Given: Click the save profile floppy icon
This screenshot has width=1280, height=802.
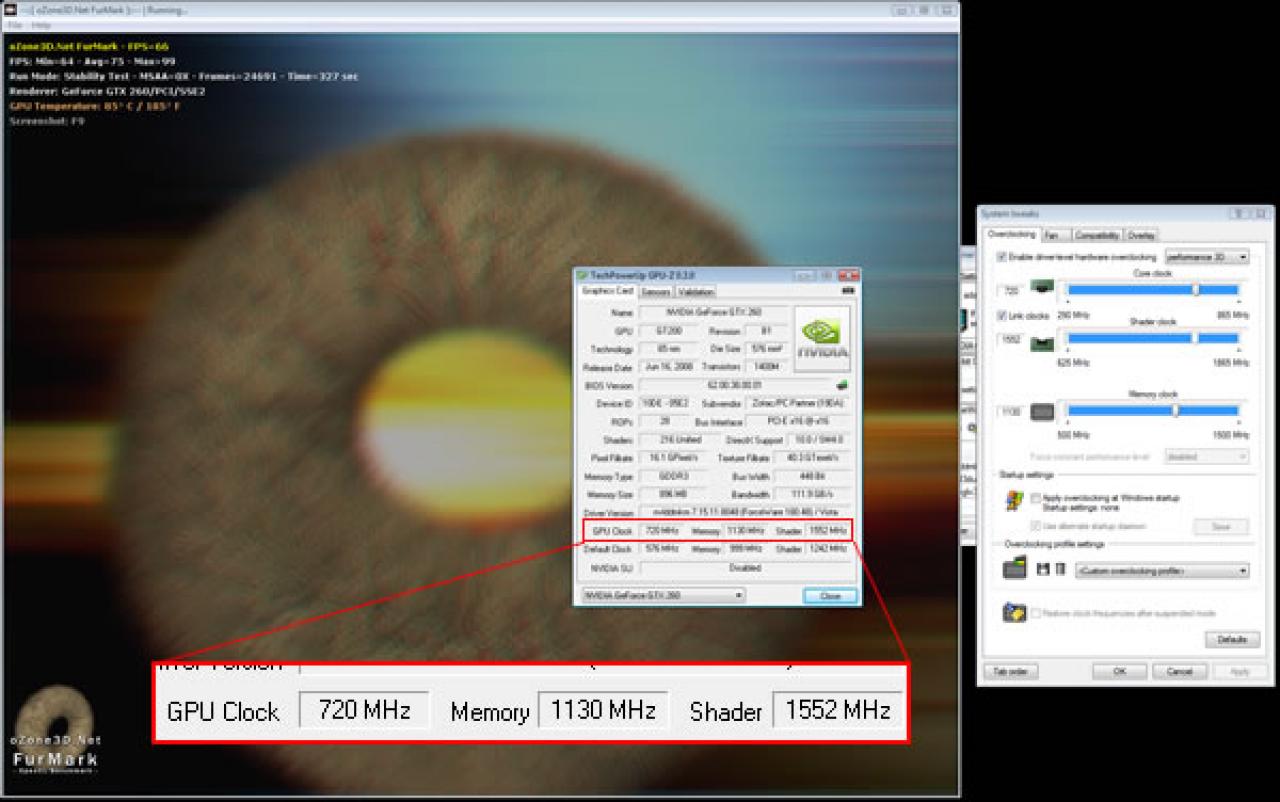Looking at the screenshot, I should (x=1043, y=569).
